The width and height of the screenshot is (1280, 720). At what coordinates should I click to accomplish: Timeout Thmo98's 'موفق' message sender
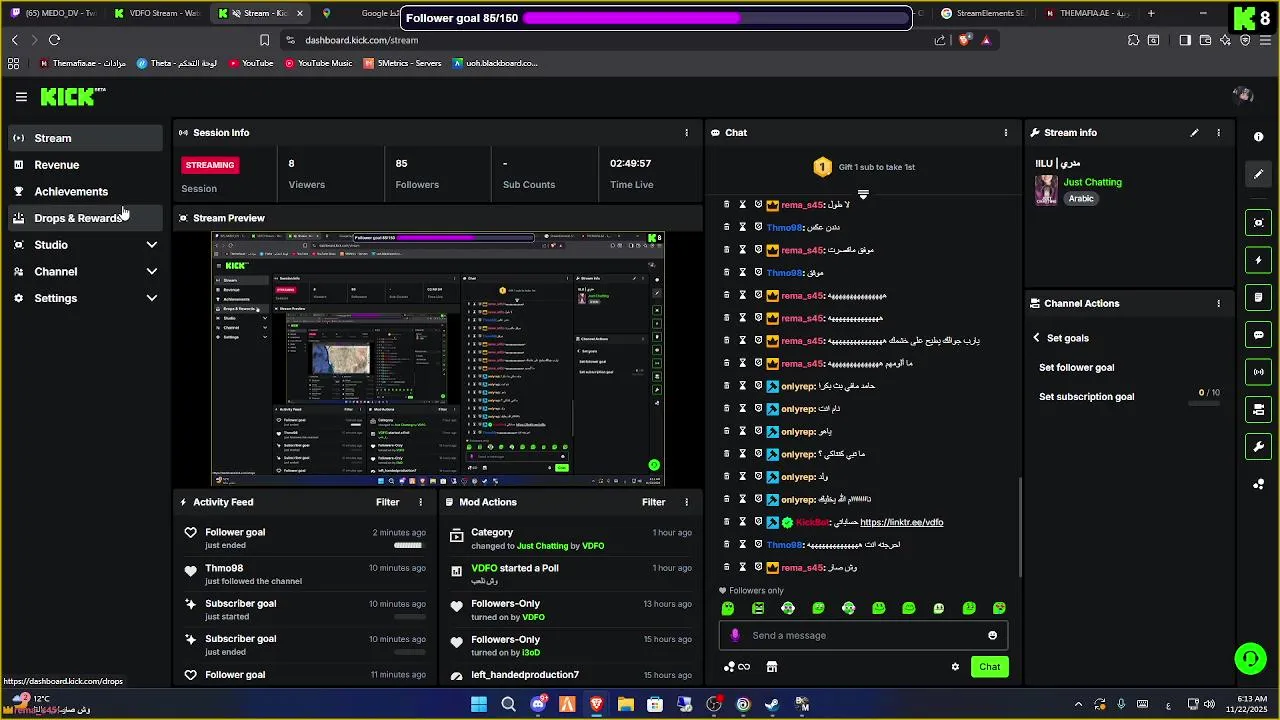coord(742,272)
